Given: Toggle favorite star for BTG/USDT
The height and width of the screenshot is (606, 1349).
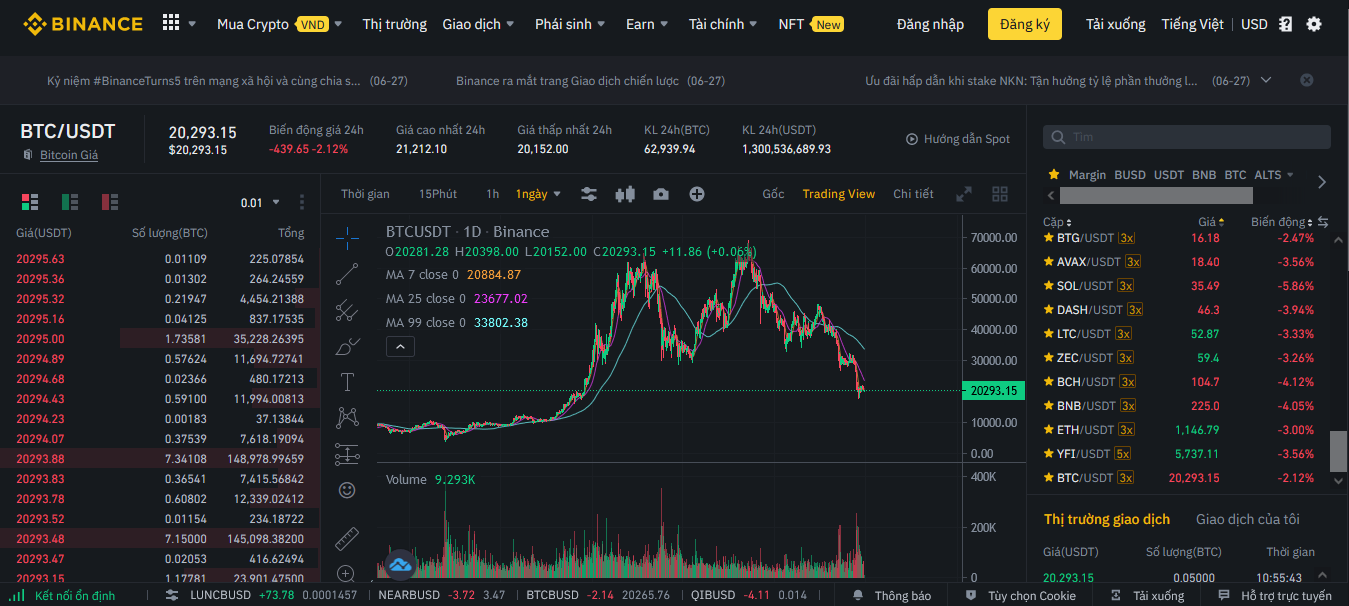Looking at the screenshot, I should [x=1049, y=238].
